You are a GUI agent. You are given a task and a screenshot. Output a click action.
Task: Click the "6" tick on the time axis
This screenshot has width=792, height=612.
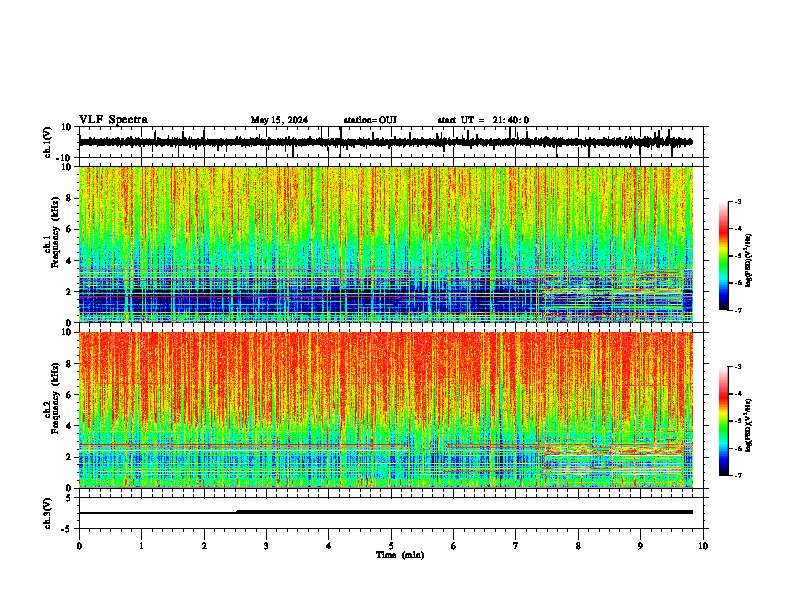[x=454, y=546]
